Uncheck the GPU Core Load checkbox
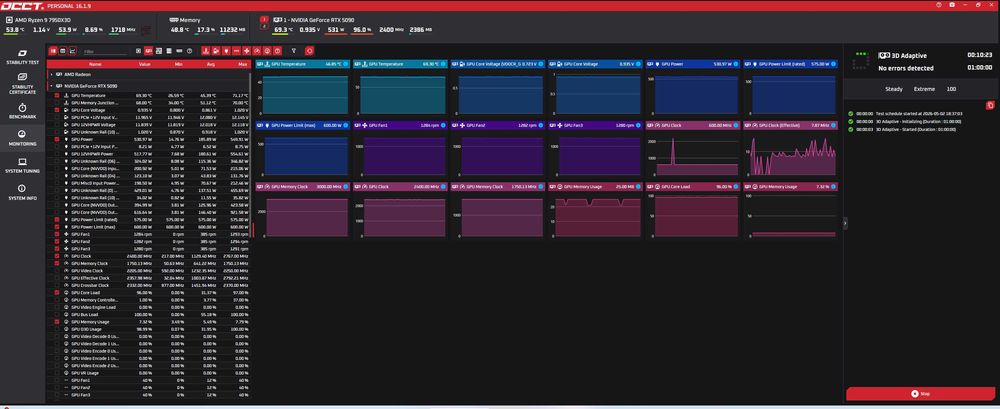The height and width of the screenshot is (409, 1000). 57,292
